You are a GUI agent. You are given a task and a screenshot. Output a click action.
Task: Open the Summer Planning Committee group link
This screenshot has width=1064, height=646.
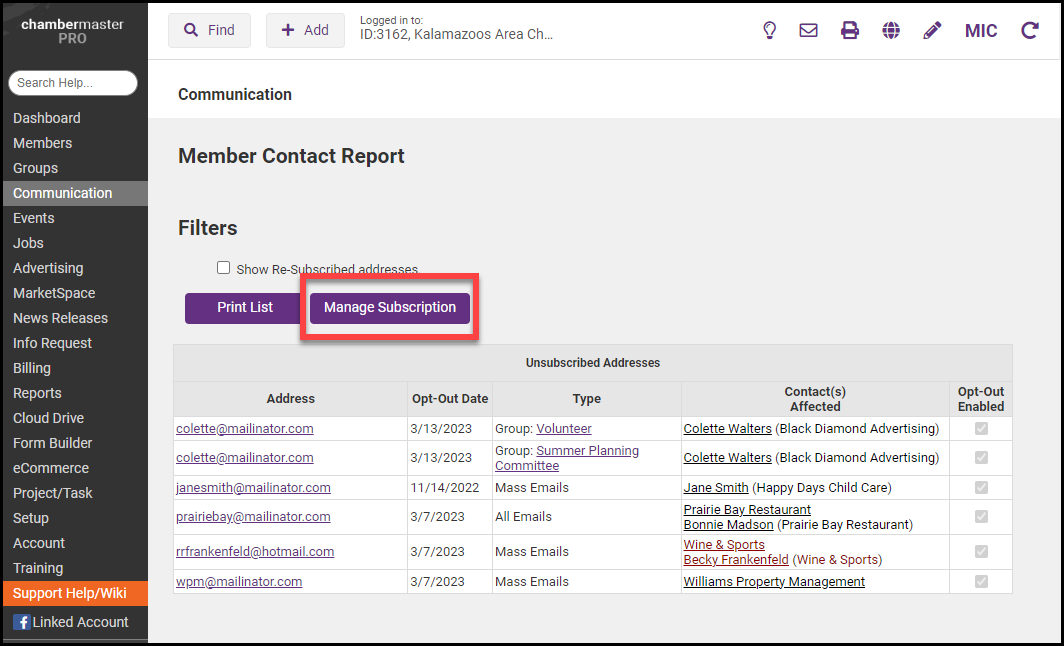coord(587,451)
